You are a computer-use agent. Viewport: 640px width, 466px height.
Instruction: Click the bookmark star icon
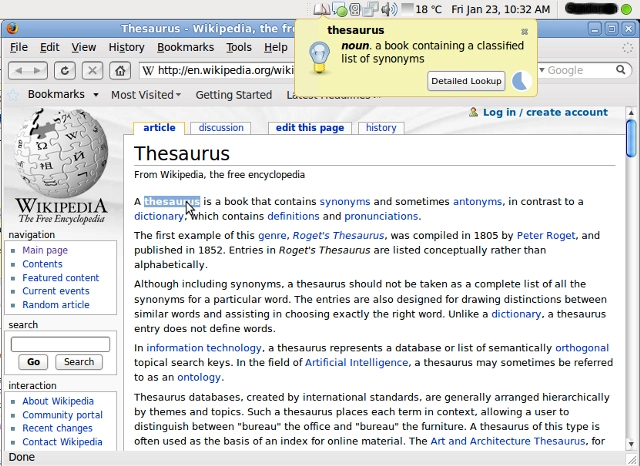[x=13, y=95]
